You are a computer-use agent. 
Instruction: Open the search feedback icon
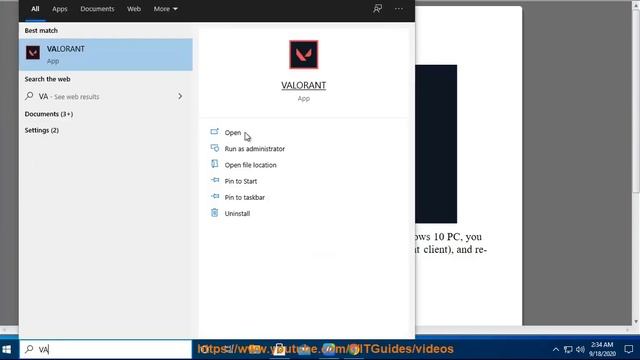click(x=378, y=9)
